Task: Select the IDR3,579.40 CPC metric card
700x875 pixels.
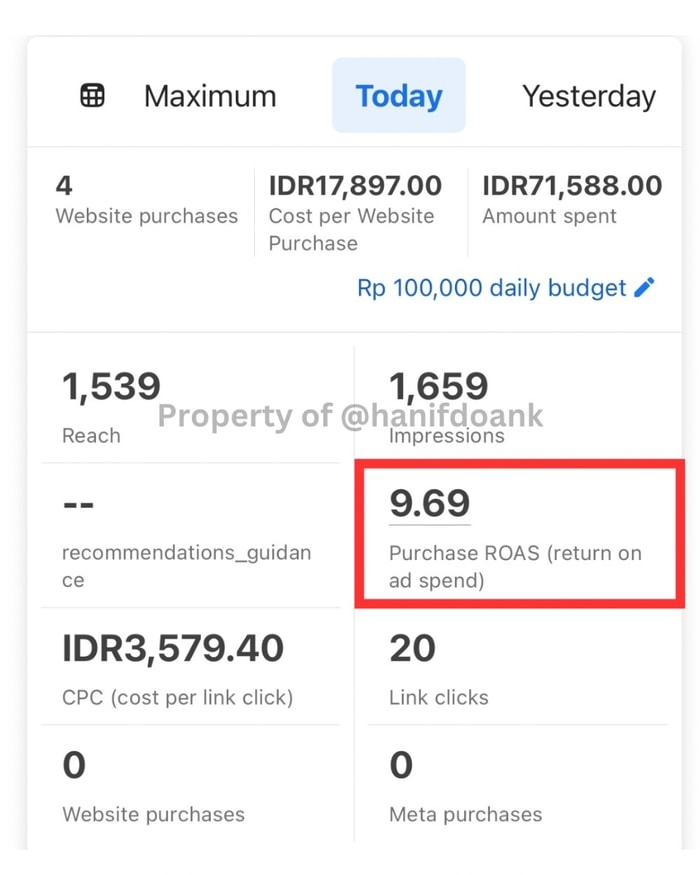Action: pyautogui.click(x=190, y=667)
